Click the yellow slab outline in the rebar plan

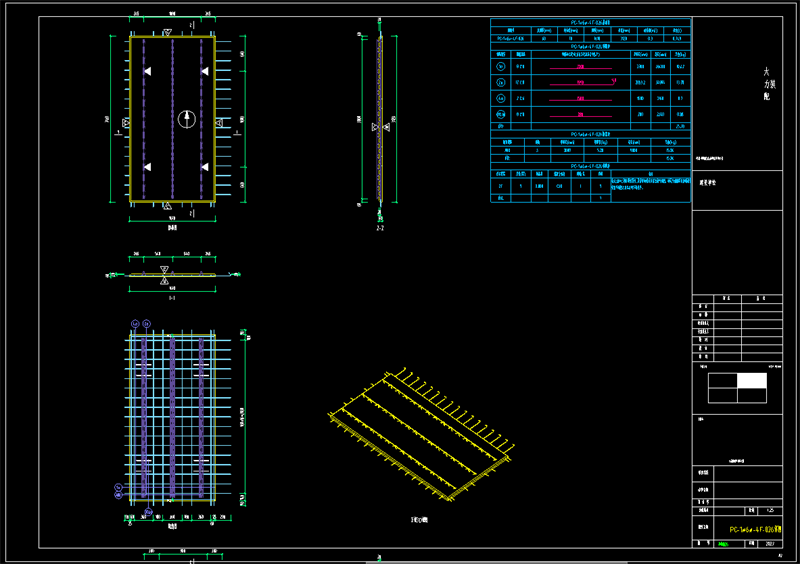[172, 418]
